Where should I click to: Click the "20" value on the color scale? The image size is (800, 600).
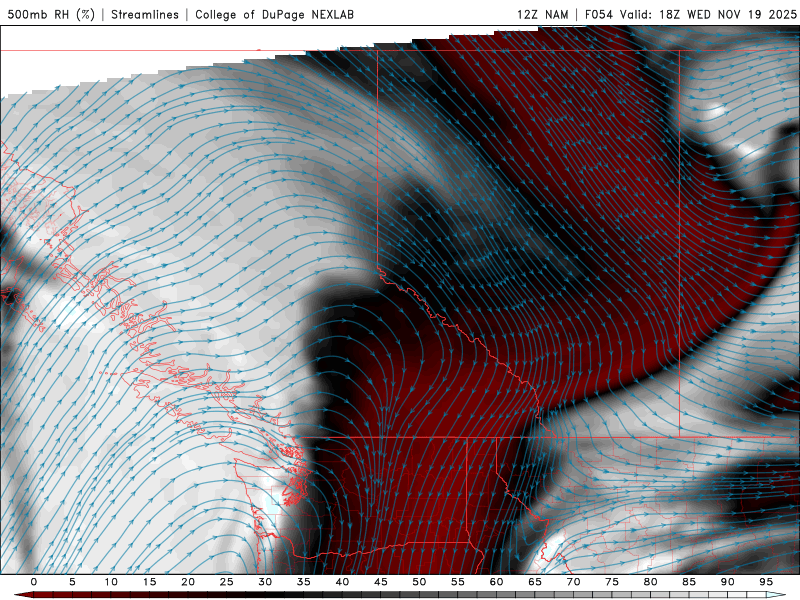click(188, 582)
